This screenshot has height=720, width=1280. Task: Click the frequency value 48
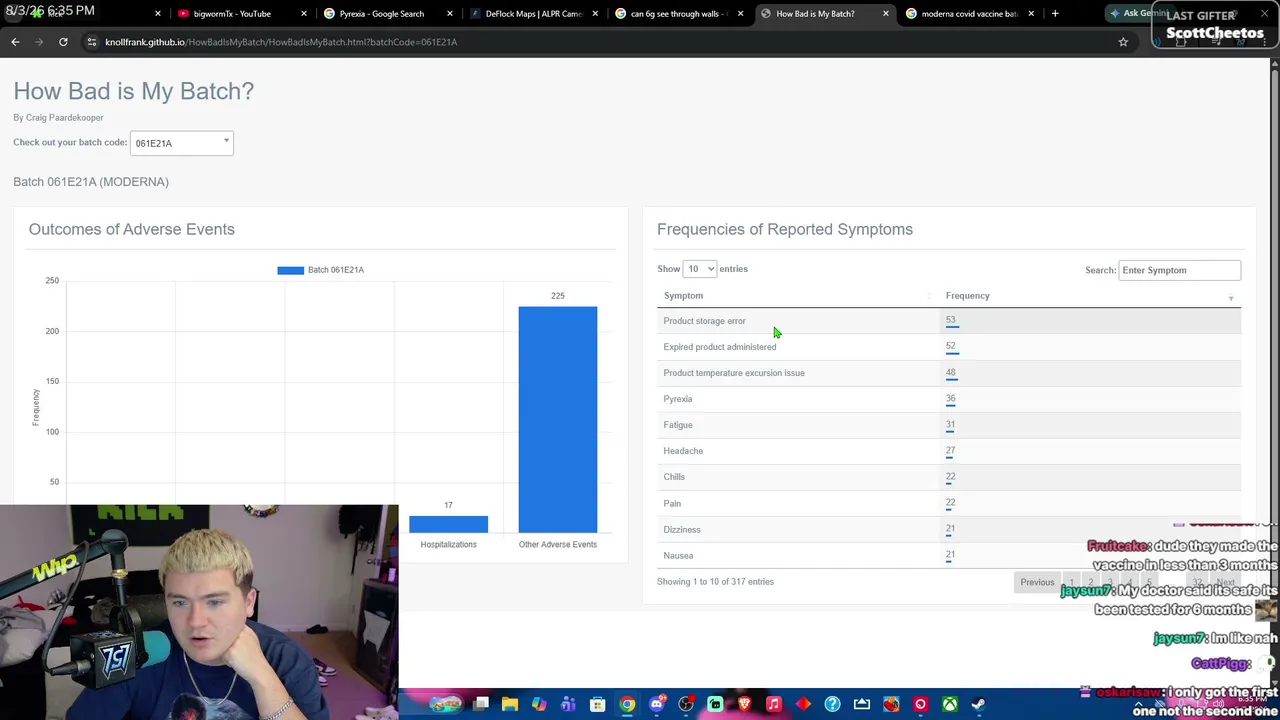[x=951, y=372]
